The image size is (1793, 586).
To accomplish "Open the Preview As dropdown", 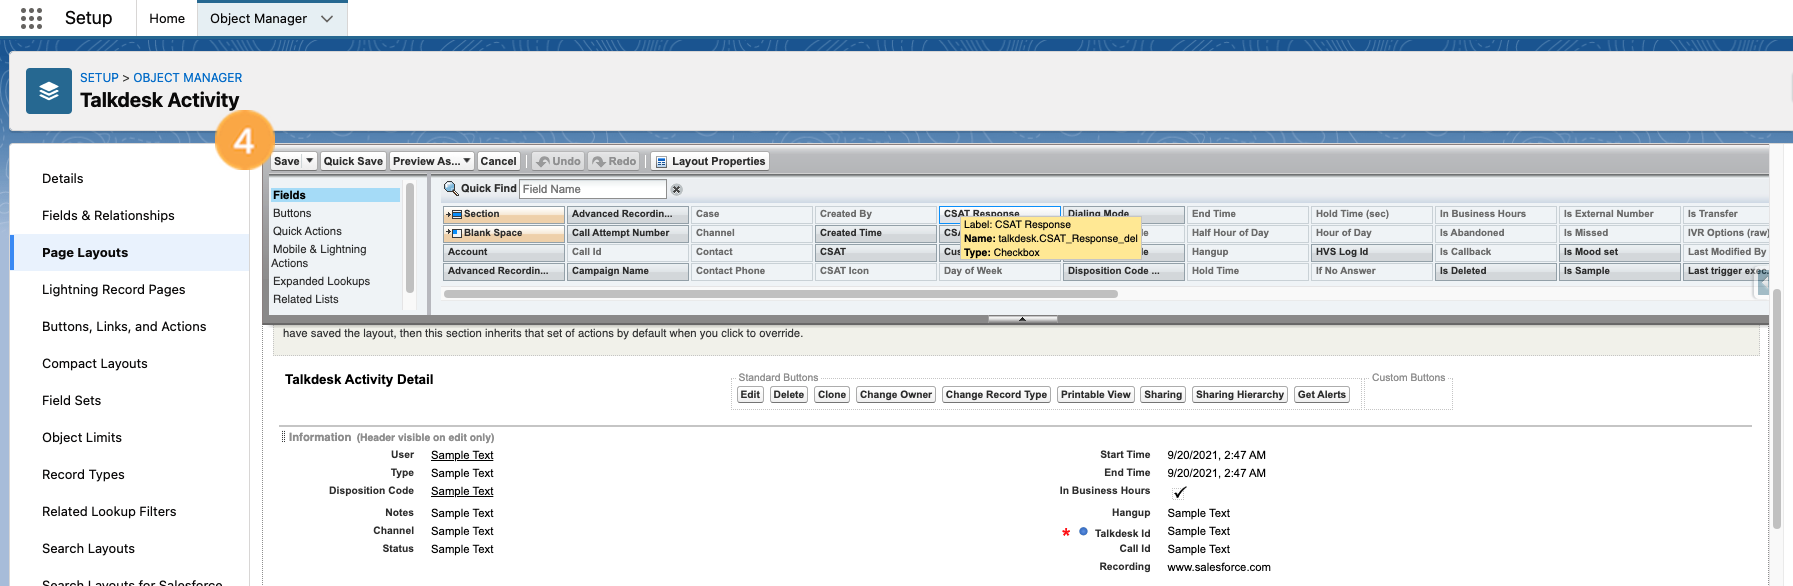I will click(x=432, y=161).
